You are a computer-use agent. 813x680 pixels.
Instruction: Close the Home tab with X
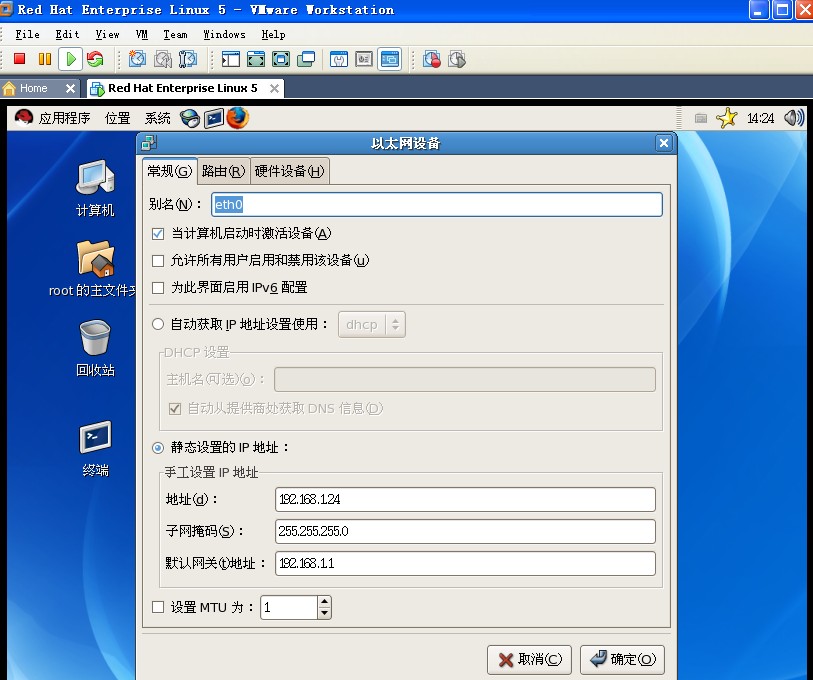pos(71,89)
